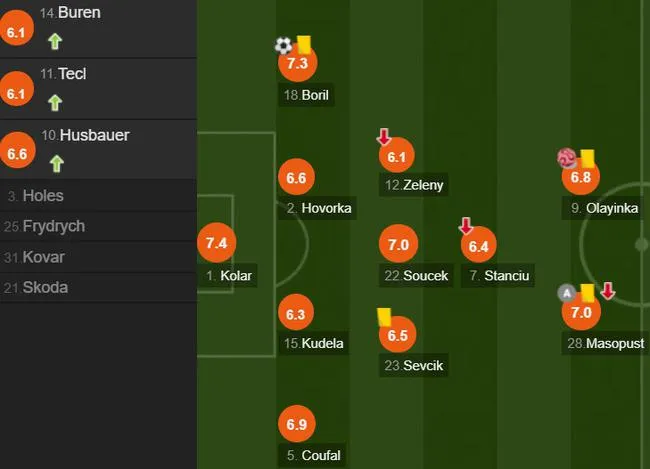The image size is (650, 469).
Task: Click the red substituted-off arrow on Masopust
Action: click(608, 291)
